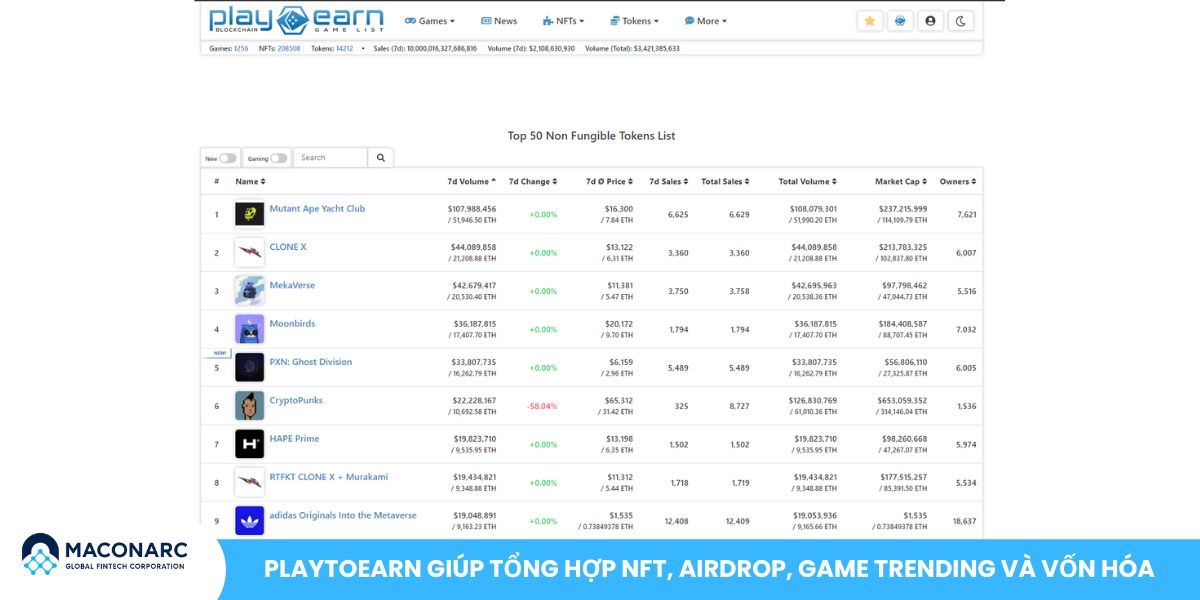Screen dimensions: 1200x600
Task: Enable the Gaming filter toggle
Action: 277,157
